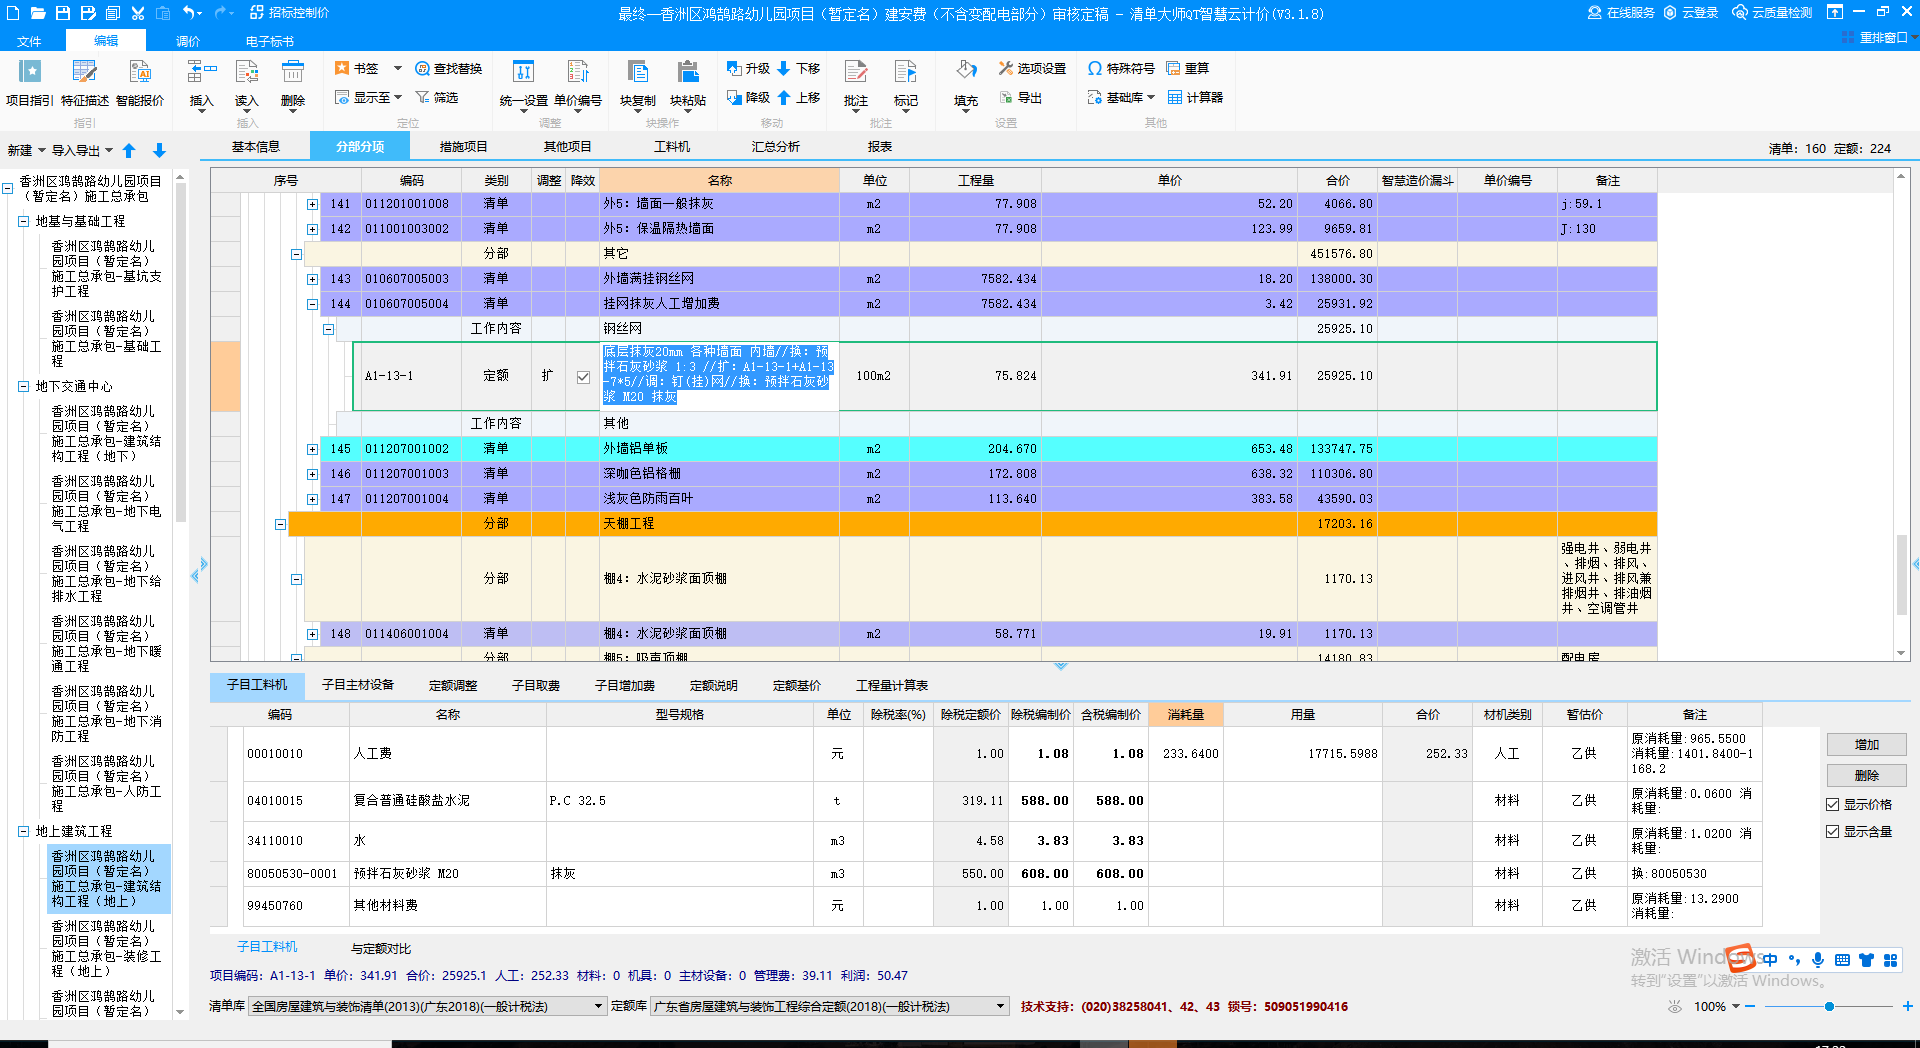Open the 清单库 dropdown
Viewport: 1920px width, 1048px height.
point(598,1006)
